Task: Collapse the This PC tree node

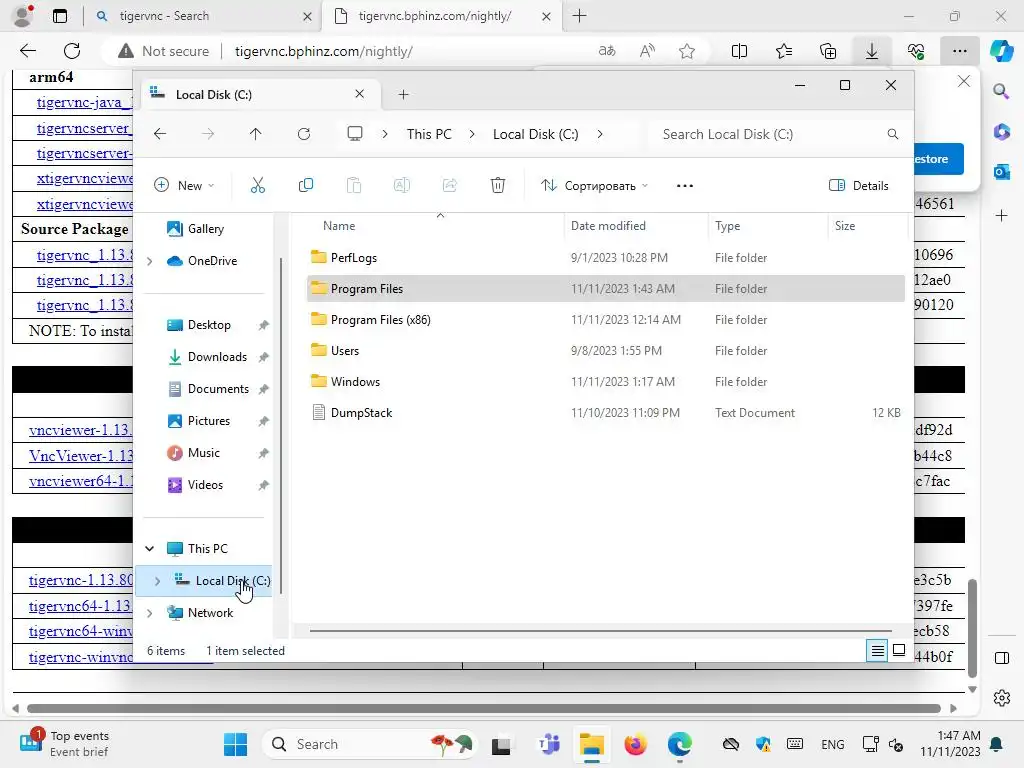Action: click(150, 549)
